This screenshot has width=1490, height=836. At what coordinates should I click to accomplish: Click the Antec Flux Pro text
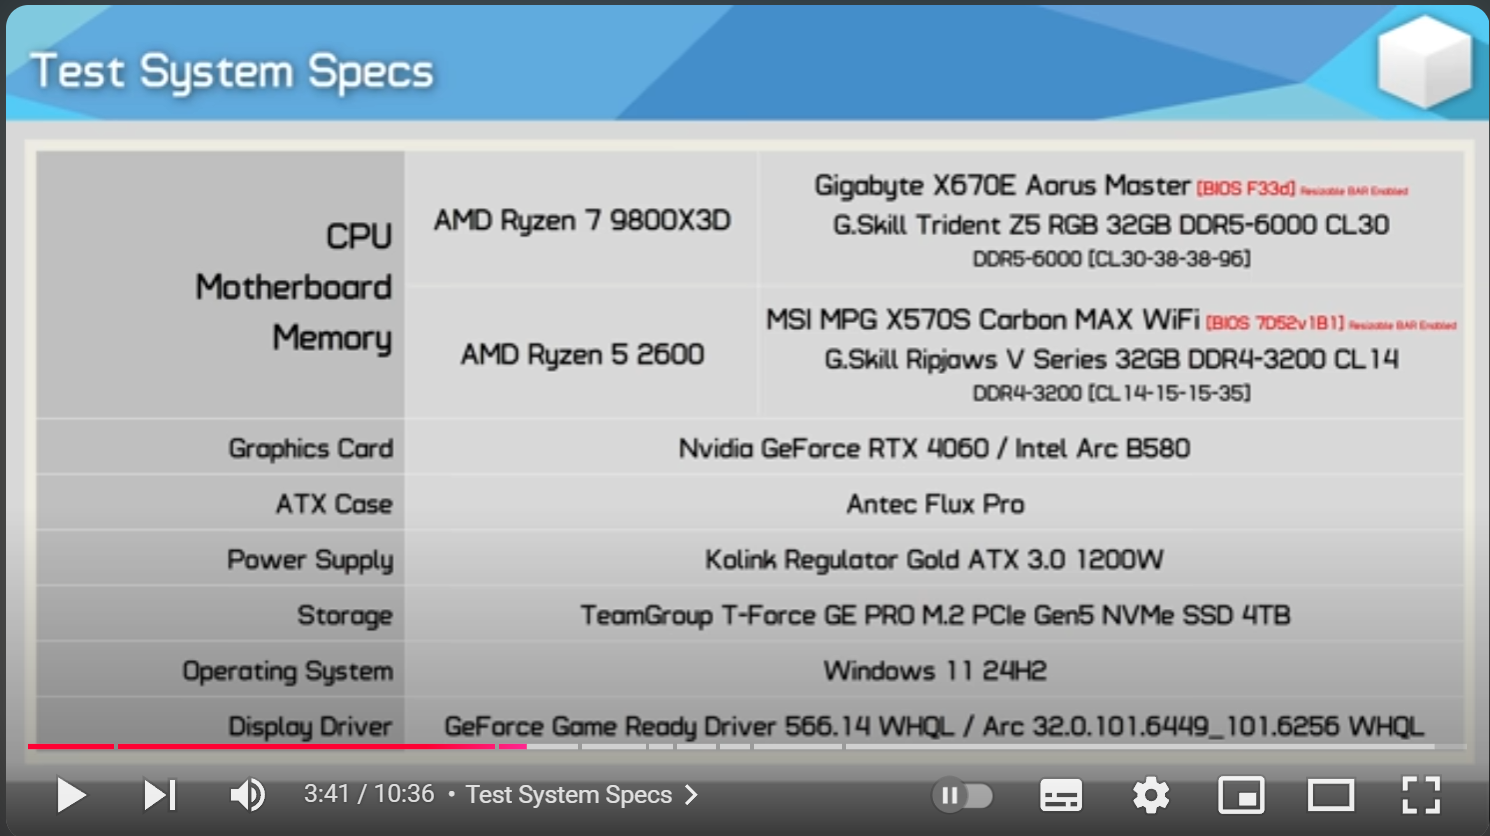point(935,504)
